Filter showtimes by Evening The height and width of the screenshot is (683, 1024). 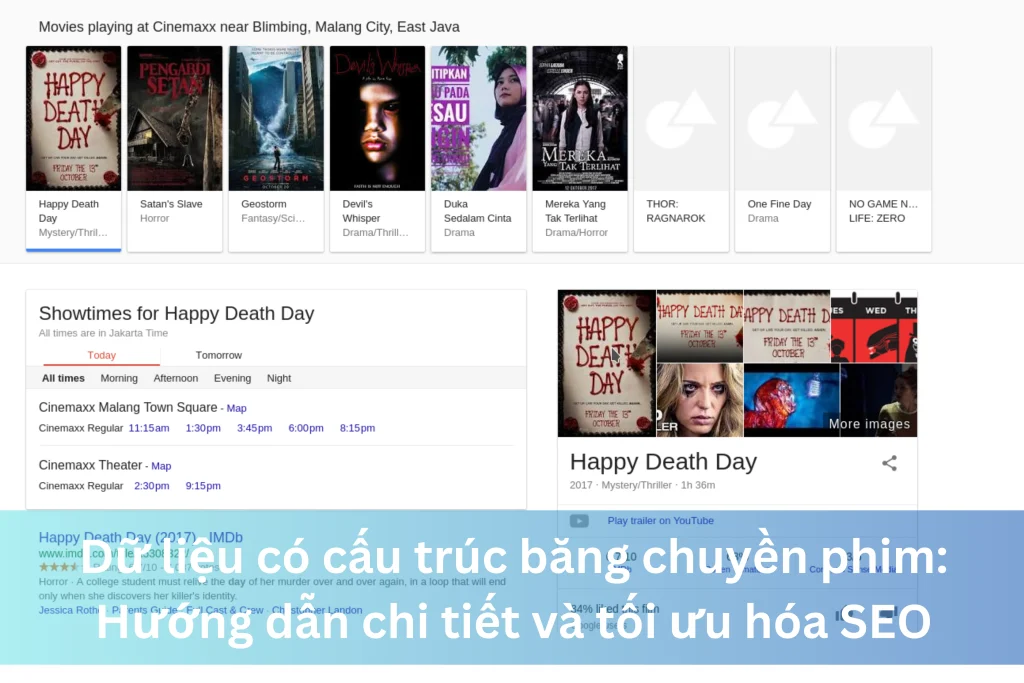pyautogui.click(x=232, y=378)
